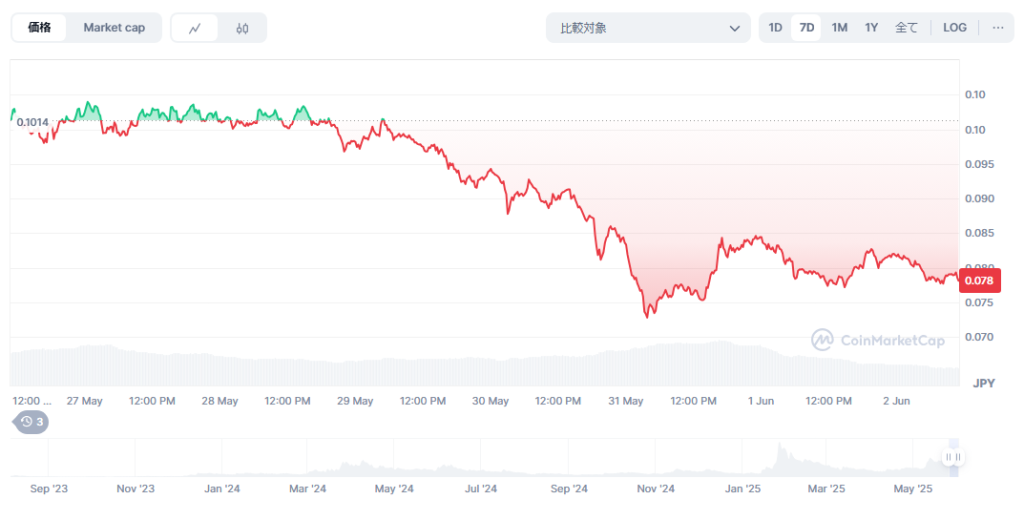Click the red 0.078 current price label
The height and width of the screenshot is (520, 1024).
tap(978, 280)
